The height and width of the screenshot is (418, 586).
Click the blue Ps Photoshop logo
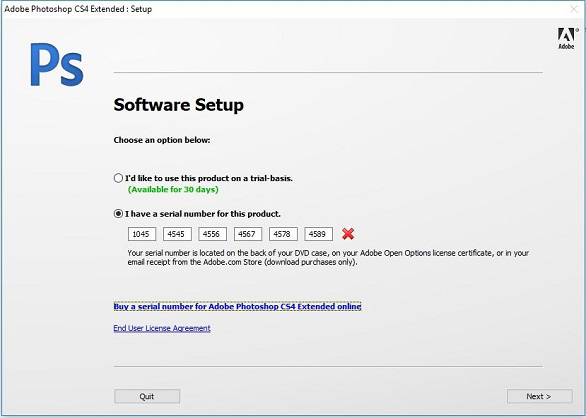tap(57, 65)
